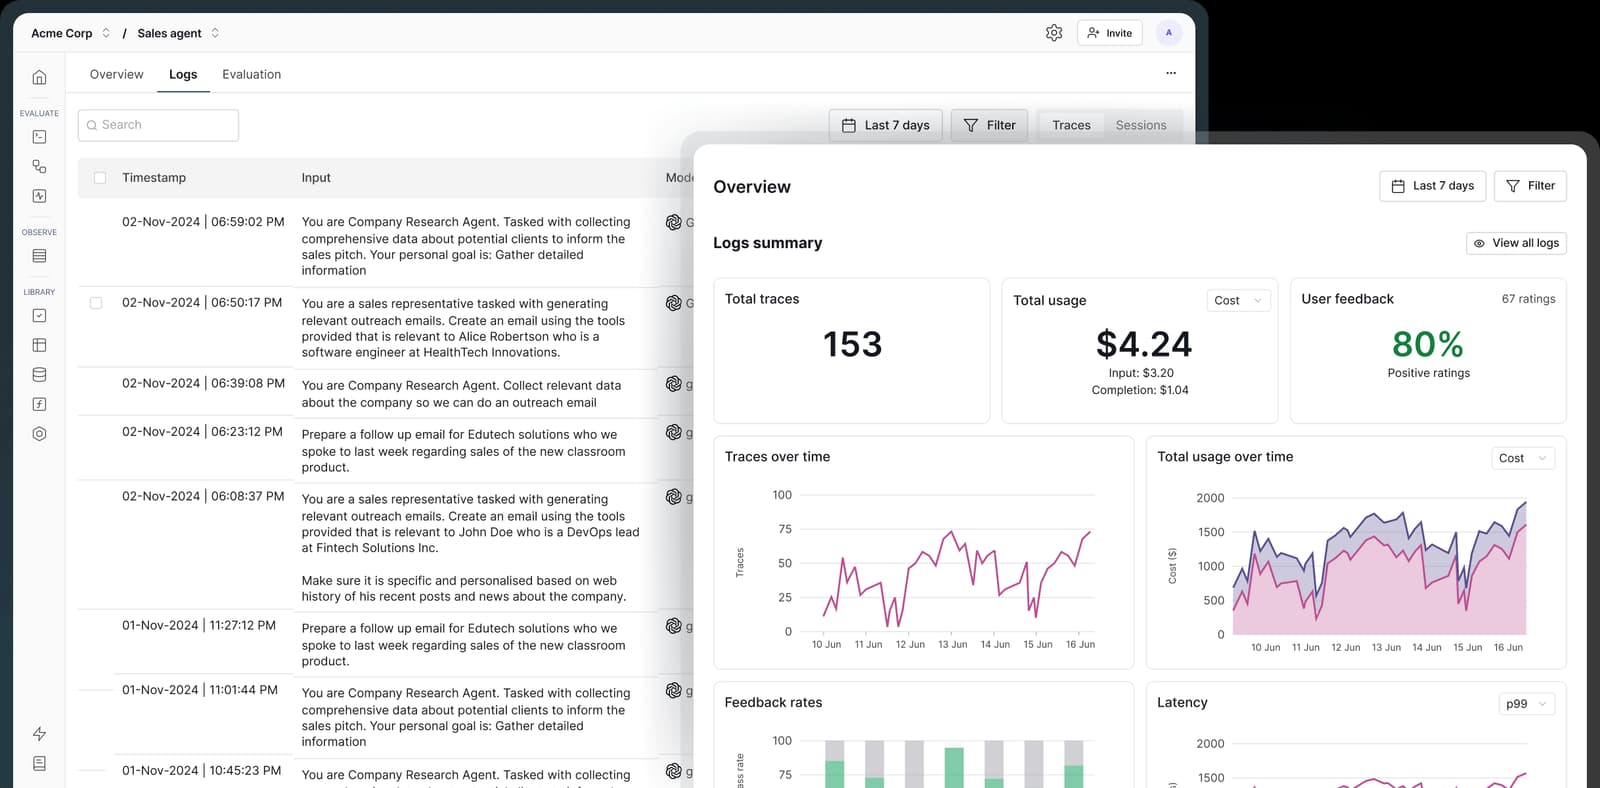This screenshot has height=788, width=1600.
Task: Check the box for the 06:50:17 PM log row
Action: click(x=96, y=303)
